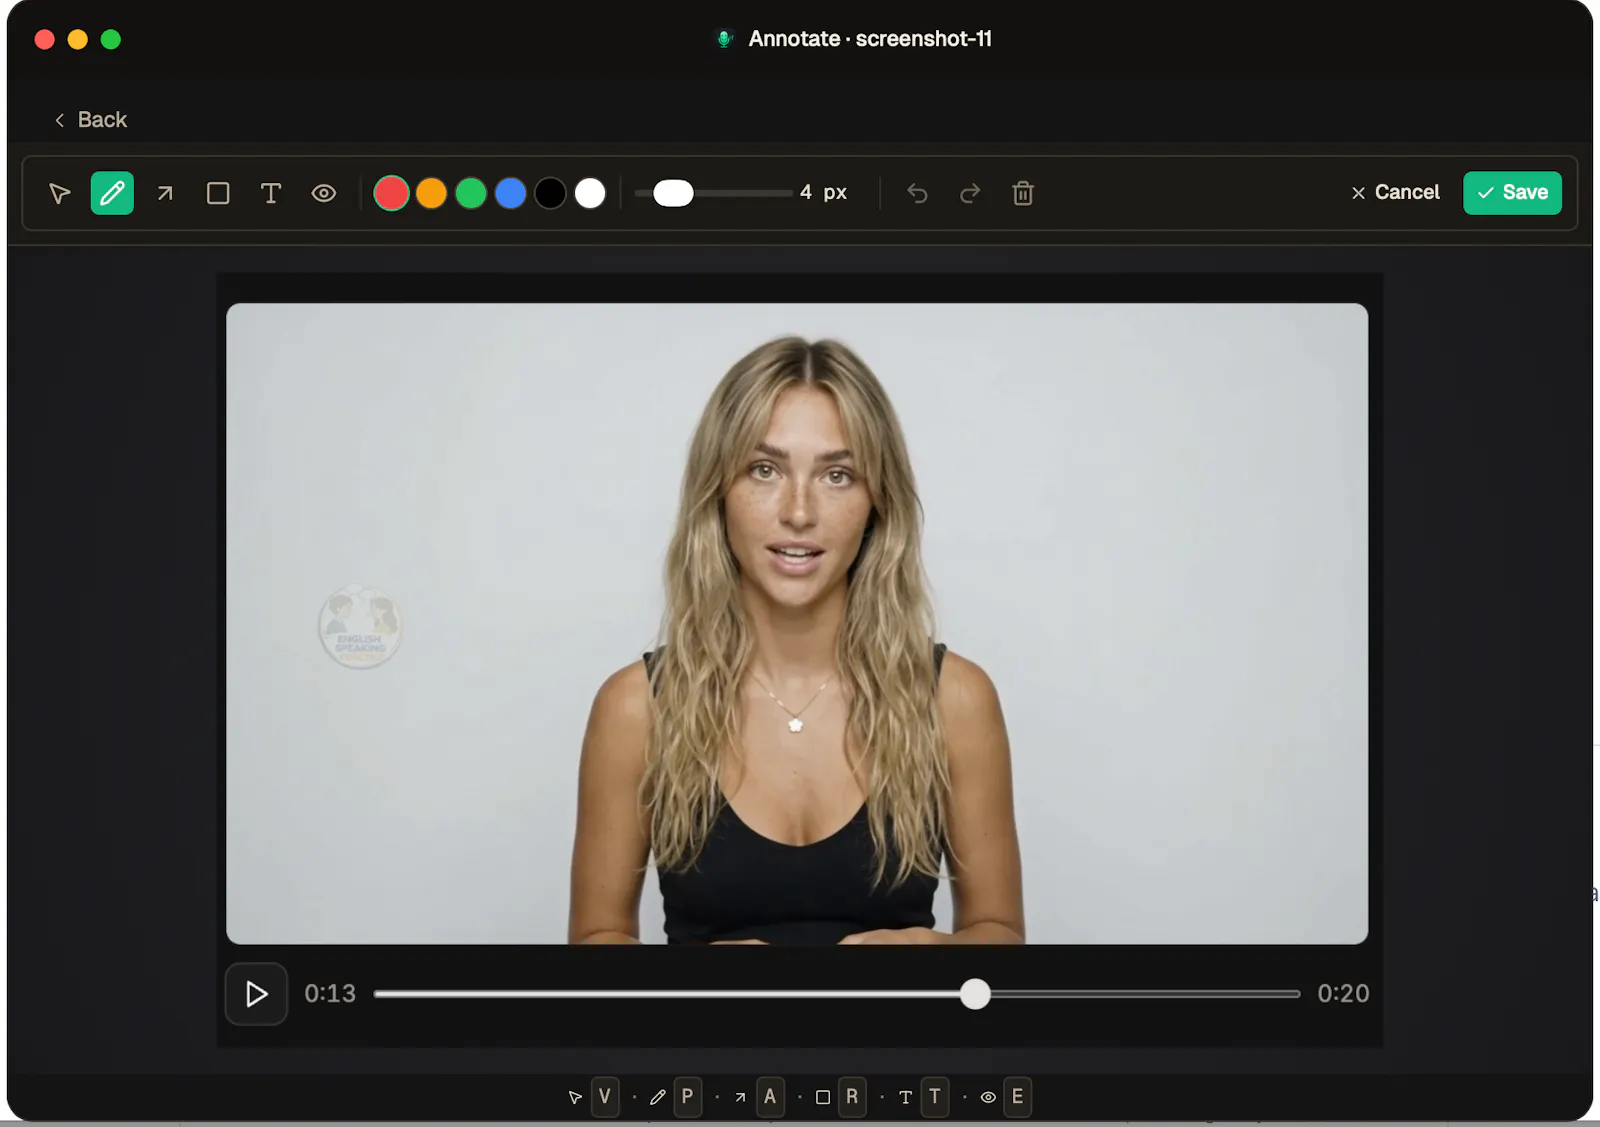Viewport: 1600px width, 1127px height.
Task: Redo the last annotation
Action: (x=970, y=193)
